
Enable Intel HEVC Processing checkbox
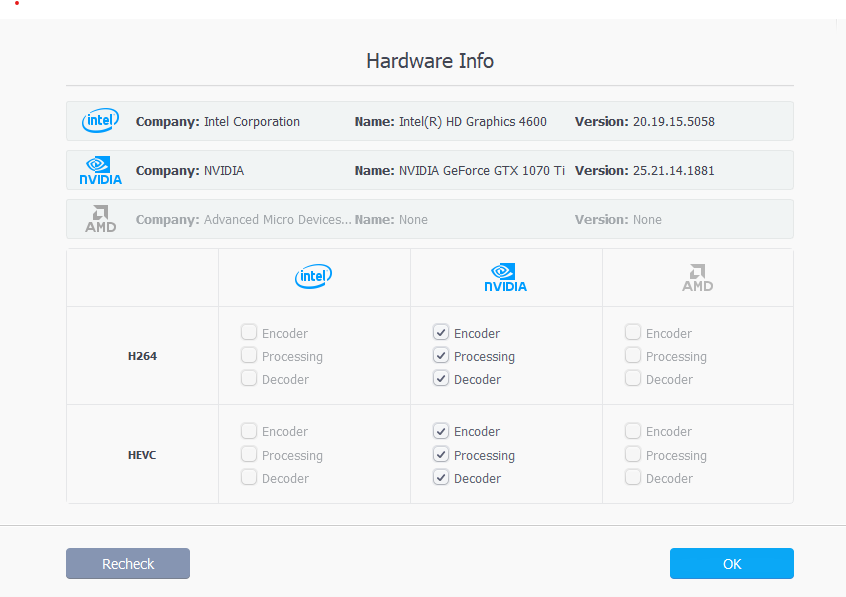(249, 454)
